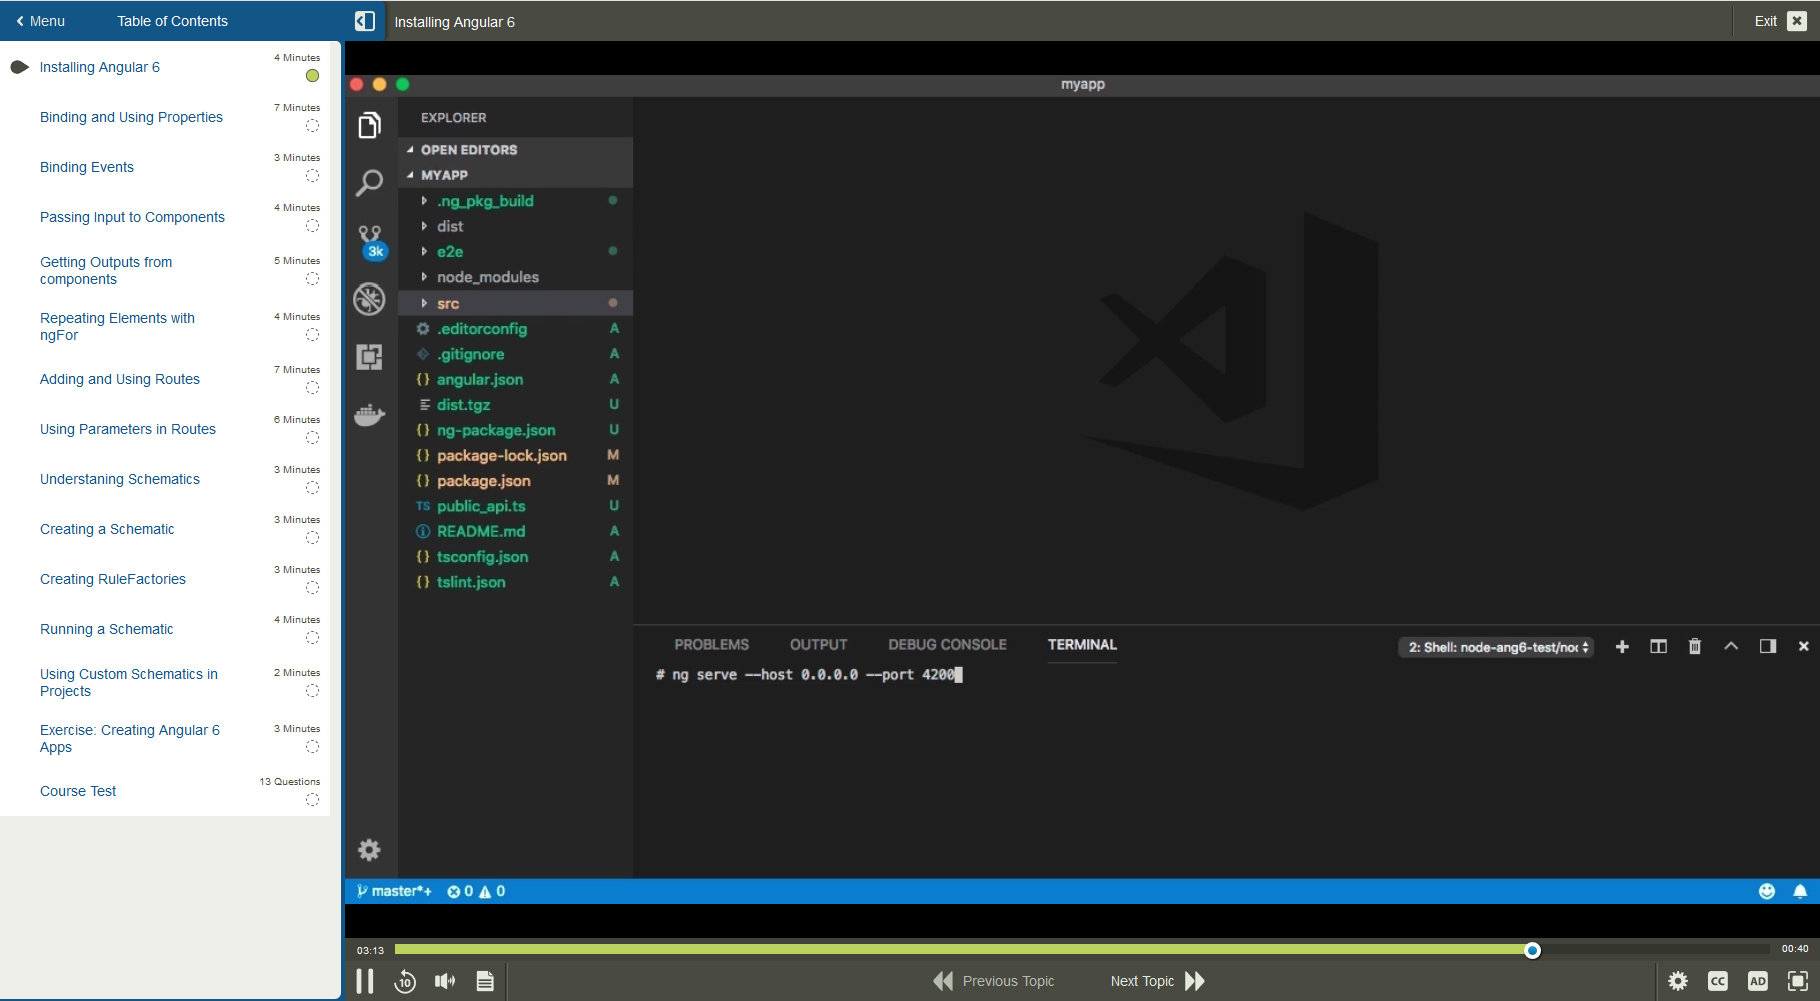Switch to the DEBUG CONSOLE tab
This screenshot has width=1820, height=1001.
947,645
